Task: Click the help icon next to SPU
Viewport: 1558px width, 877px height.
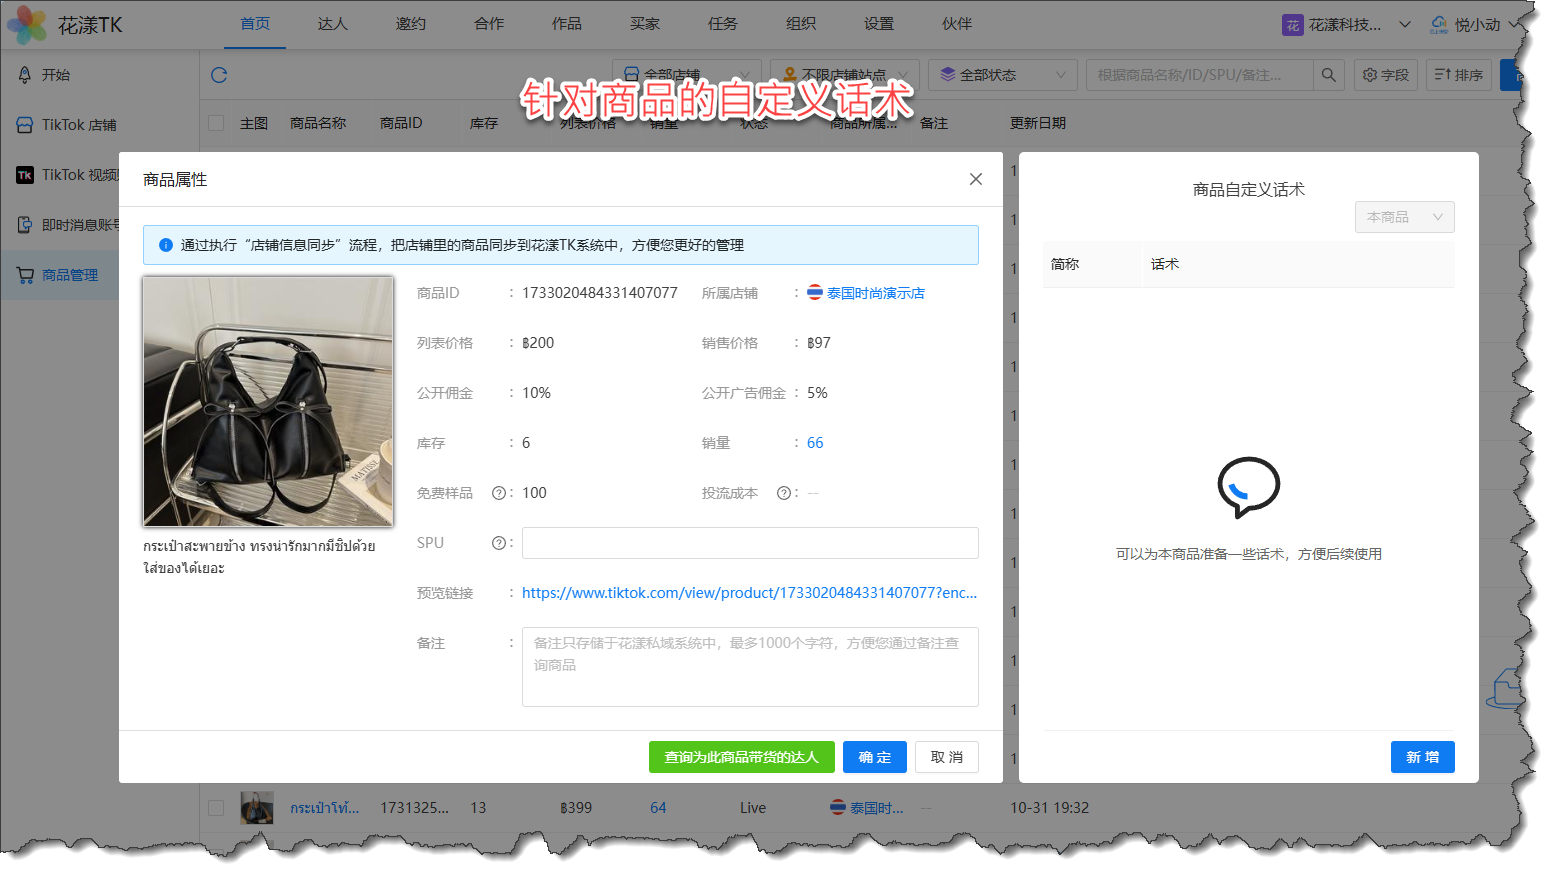Action: coord(498,543)
